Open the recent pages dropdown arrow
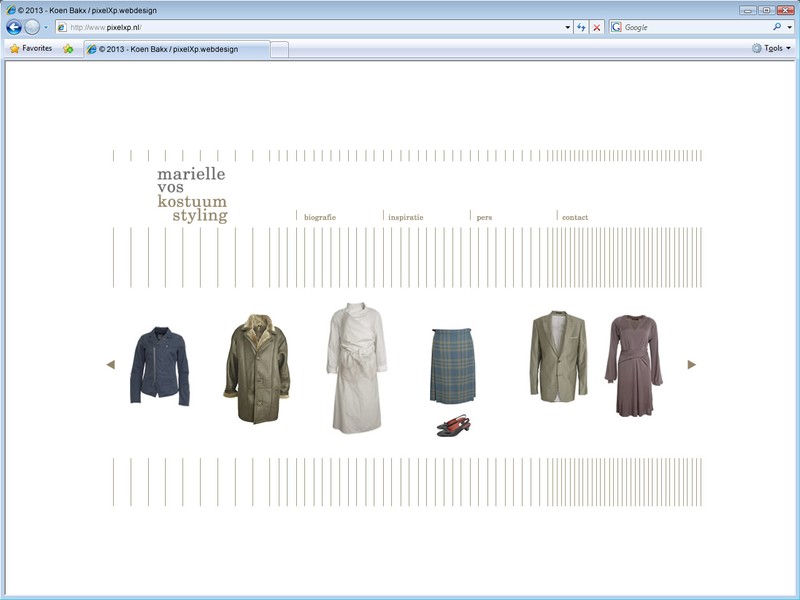800x600 pixels. point(46,27)
